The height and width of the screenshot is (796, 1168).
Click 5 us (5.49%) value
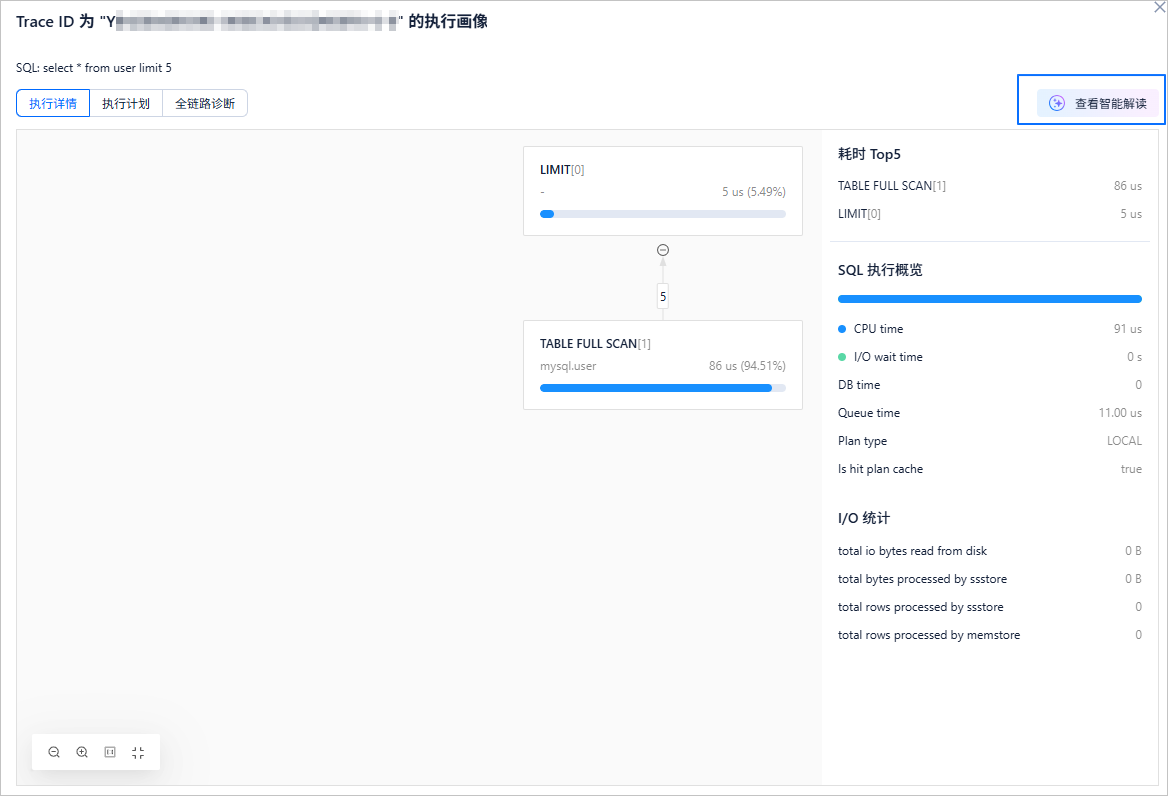coord(754,191)
